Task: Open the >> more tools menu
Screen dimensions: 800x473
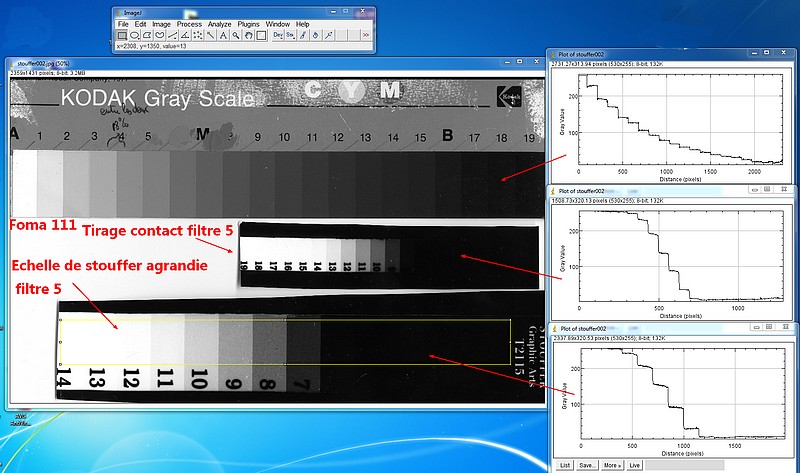Action: [366, 35]
